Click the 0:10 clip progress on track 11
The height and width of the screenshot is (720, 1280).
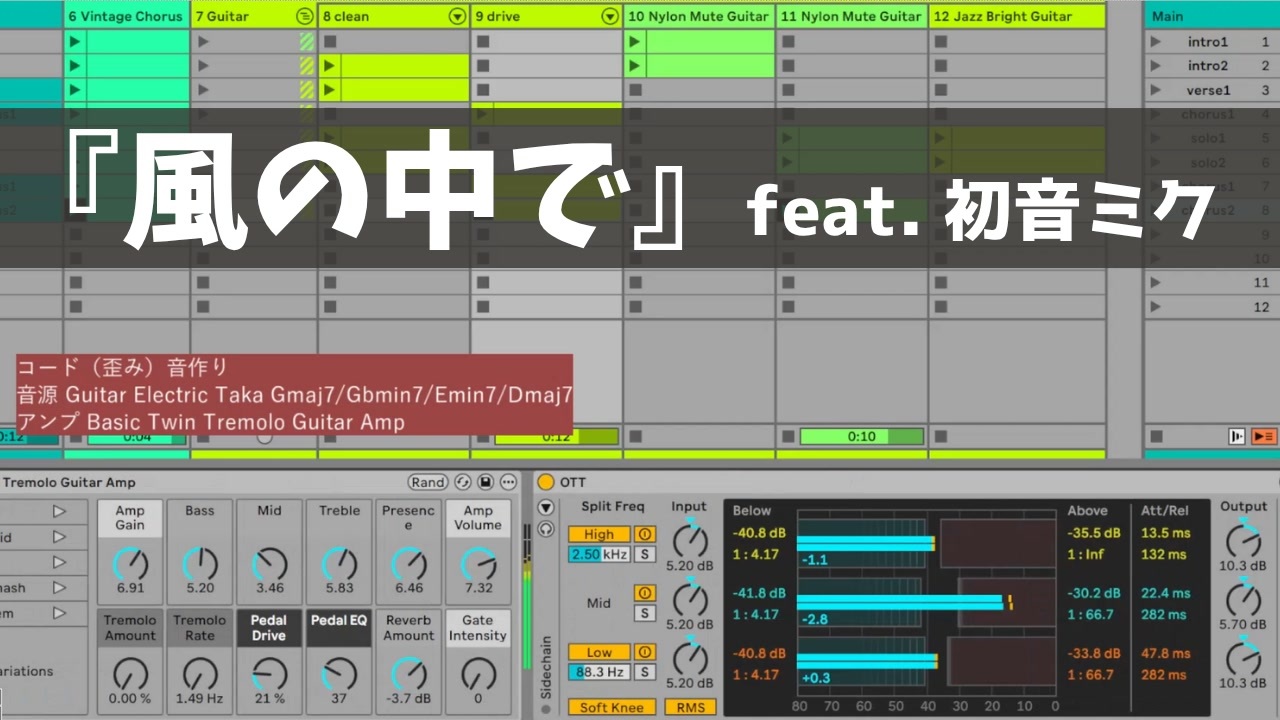pyautogui.click(x=862, y=436)
